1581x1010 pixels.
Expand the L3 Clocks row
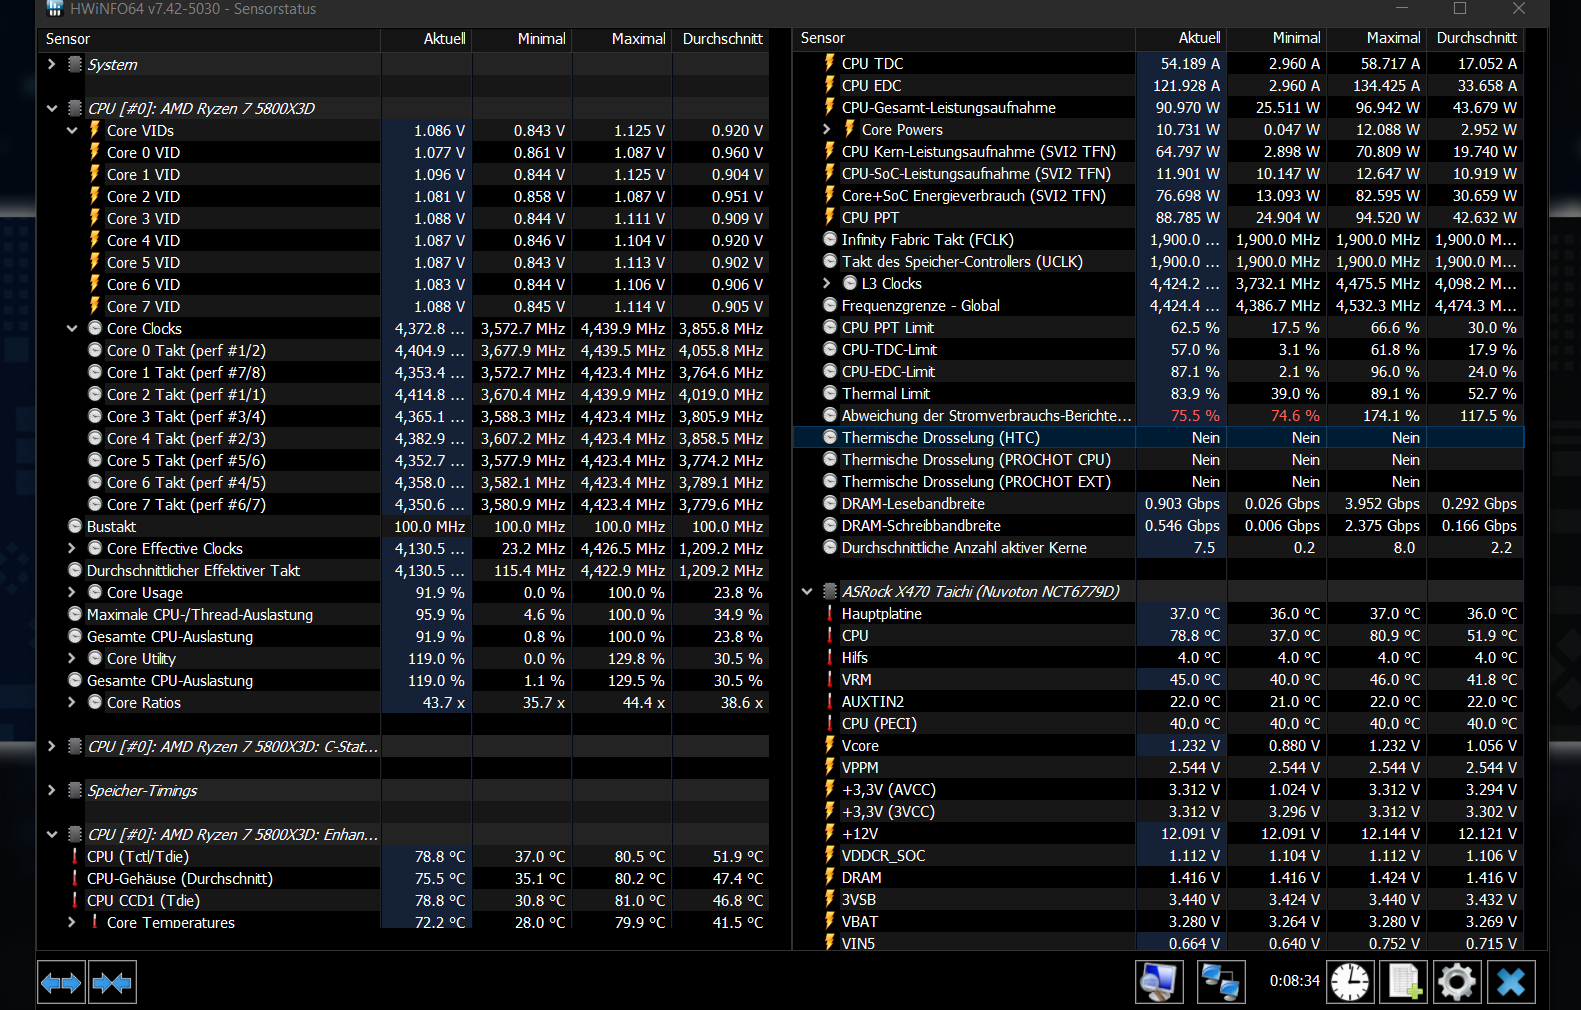pos(827,283)
